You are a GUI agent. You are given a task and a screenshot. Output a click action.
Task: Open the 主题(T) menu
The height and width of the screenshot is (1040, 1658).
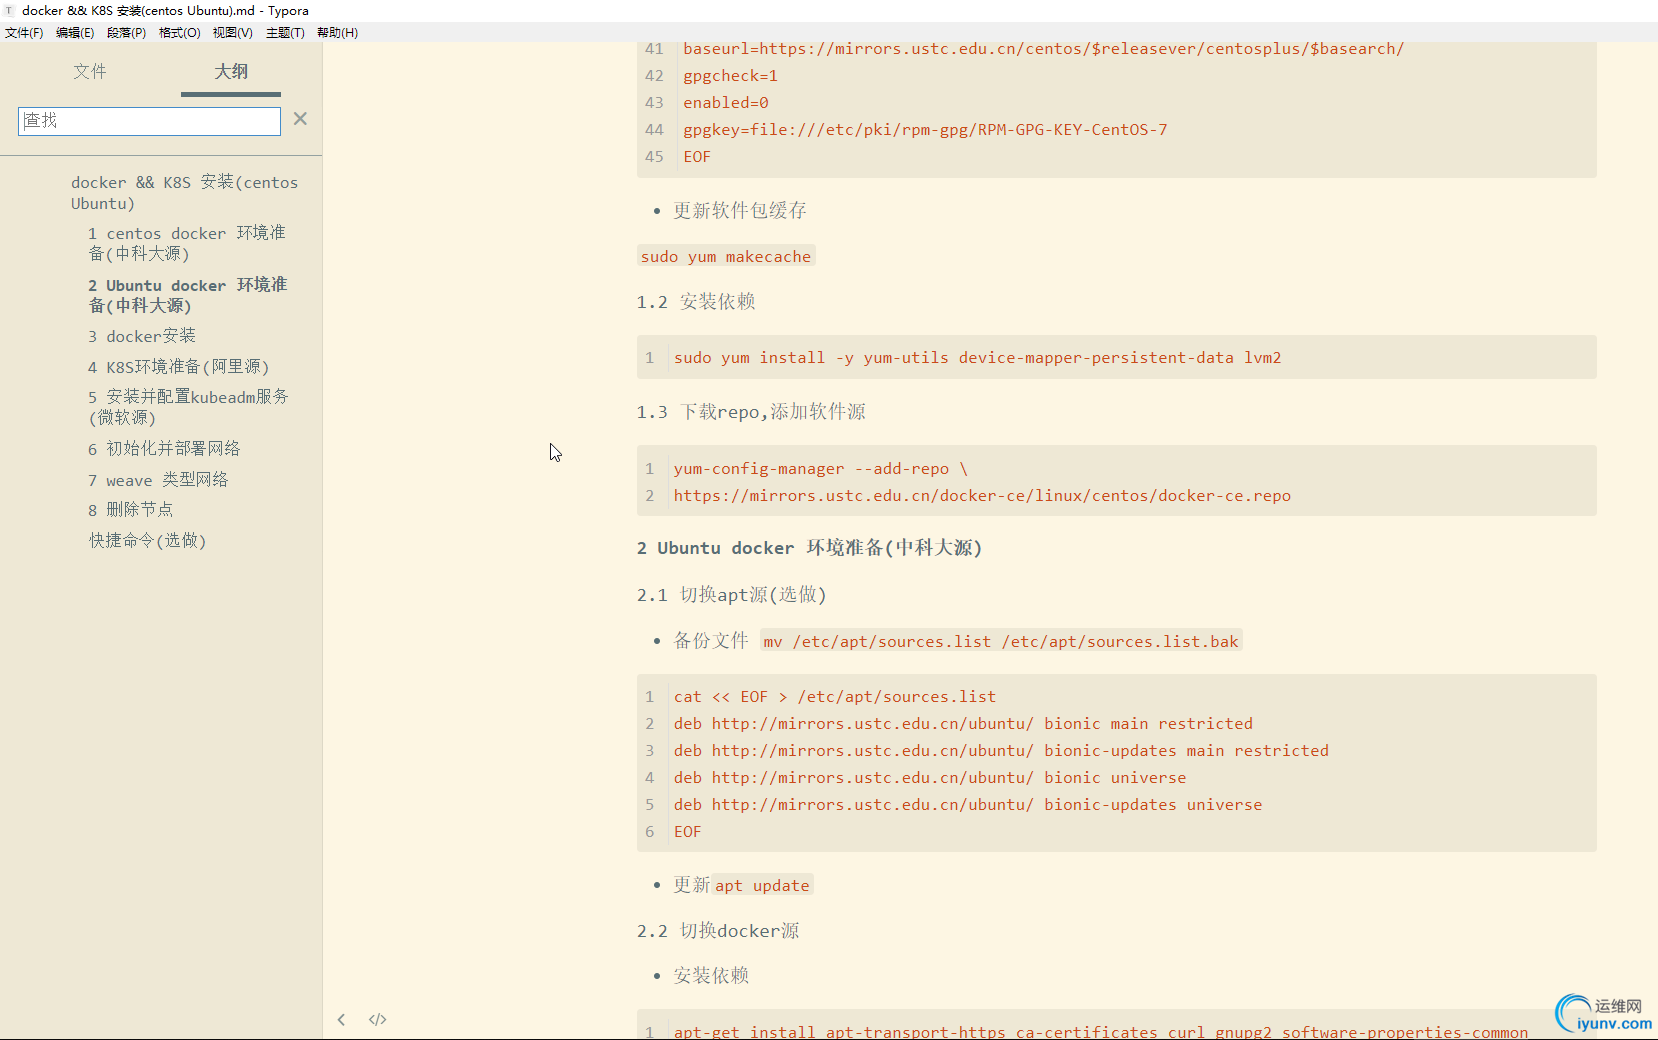click(x=285, y=32)
